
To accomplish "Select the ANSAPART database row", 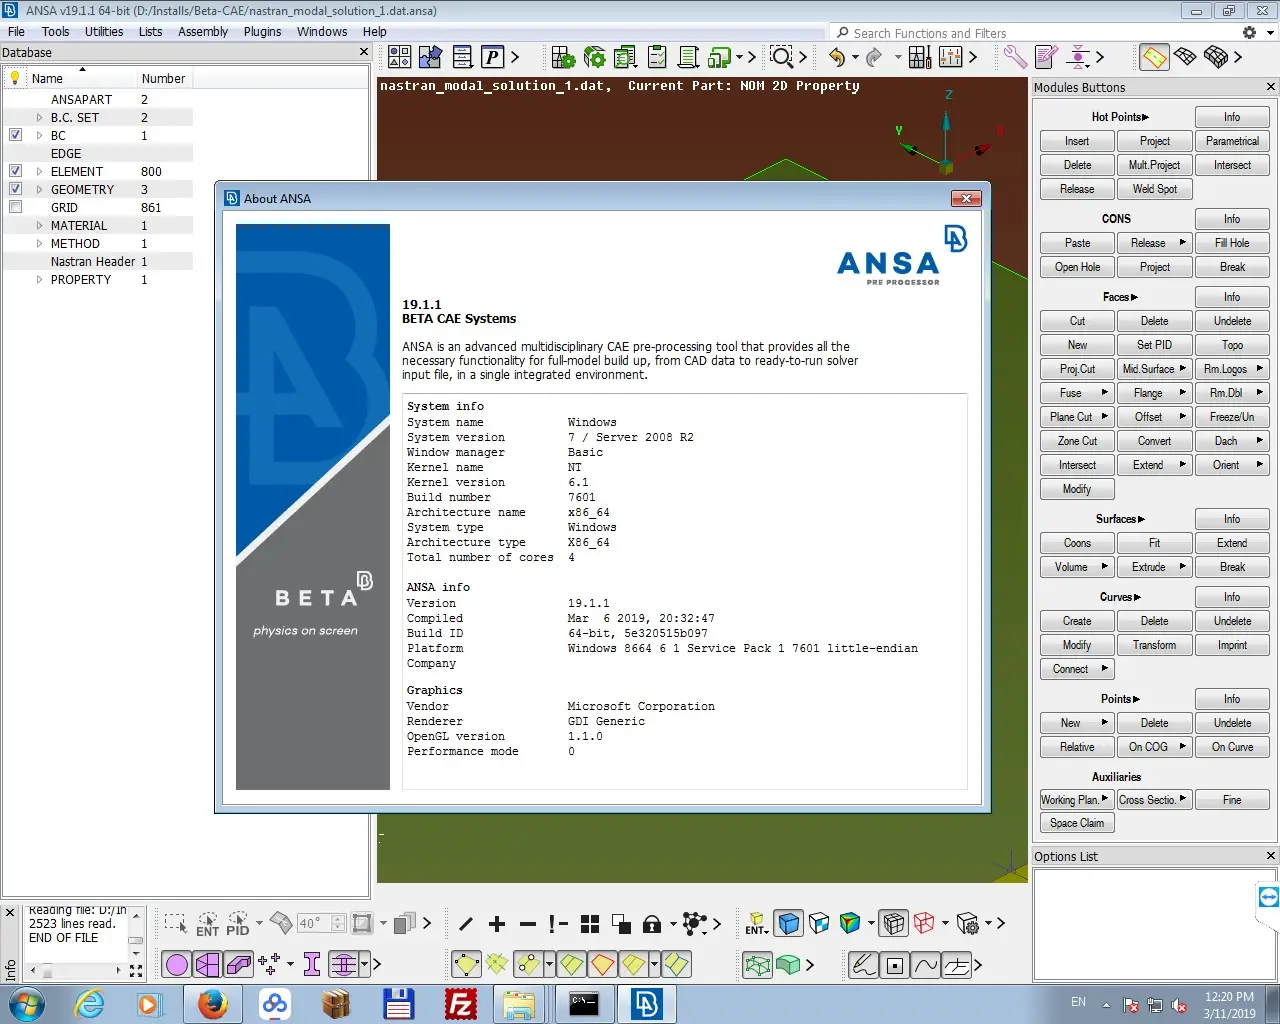I will click(x=98, y=99).
